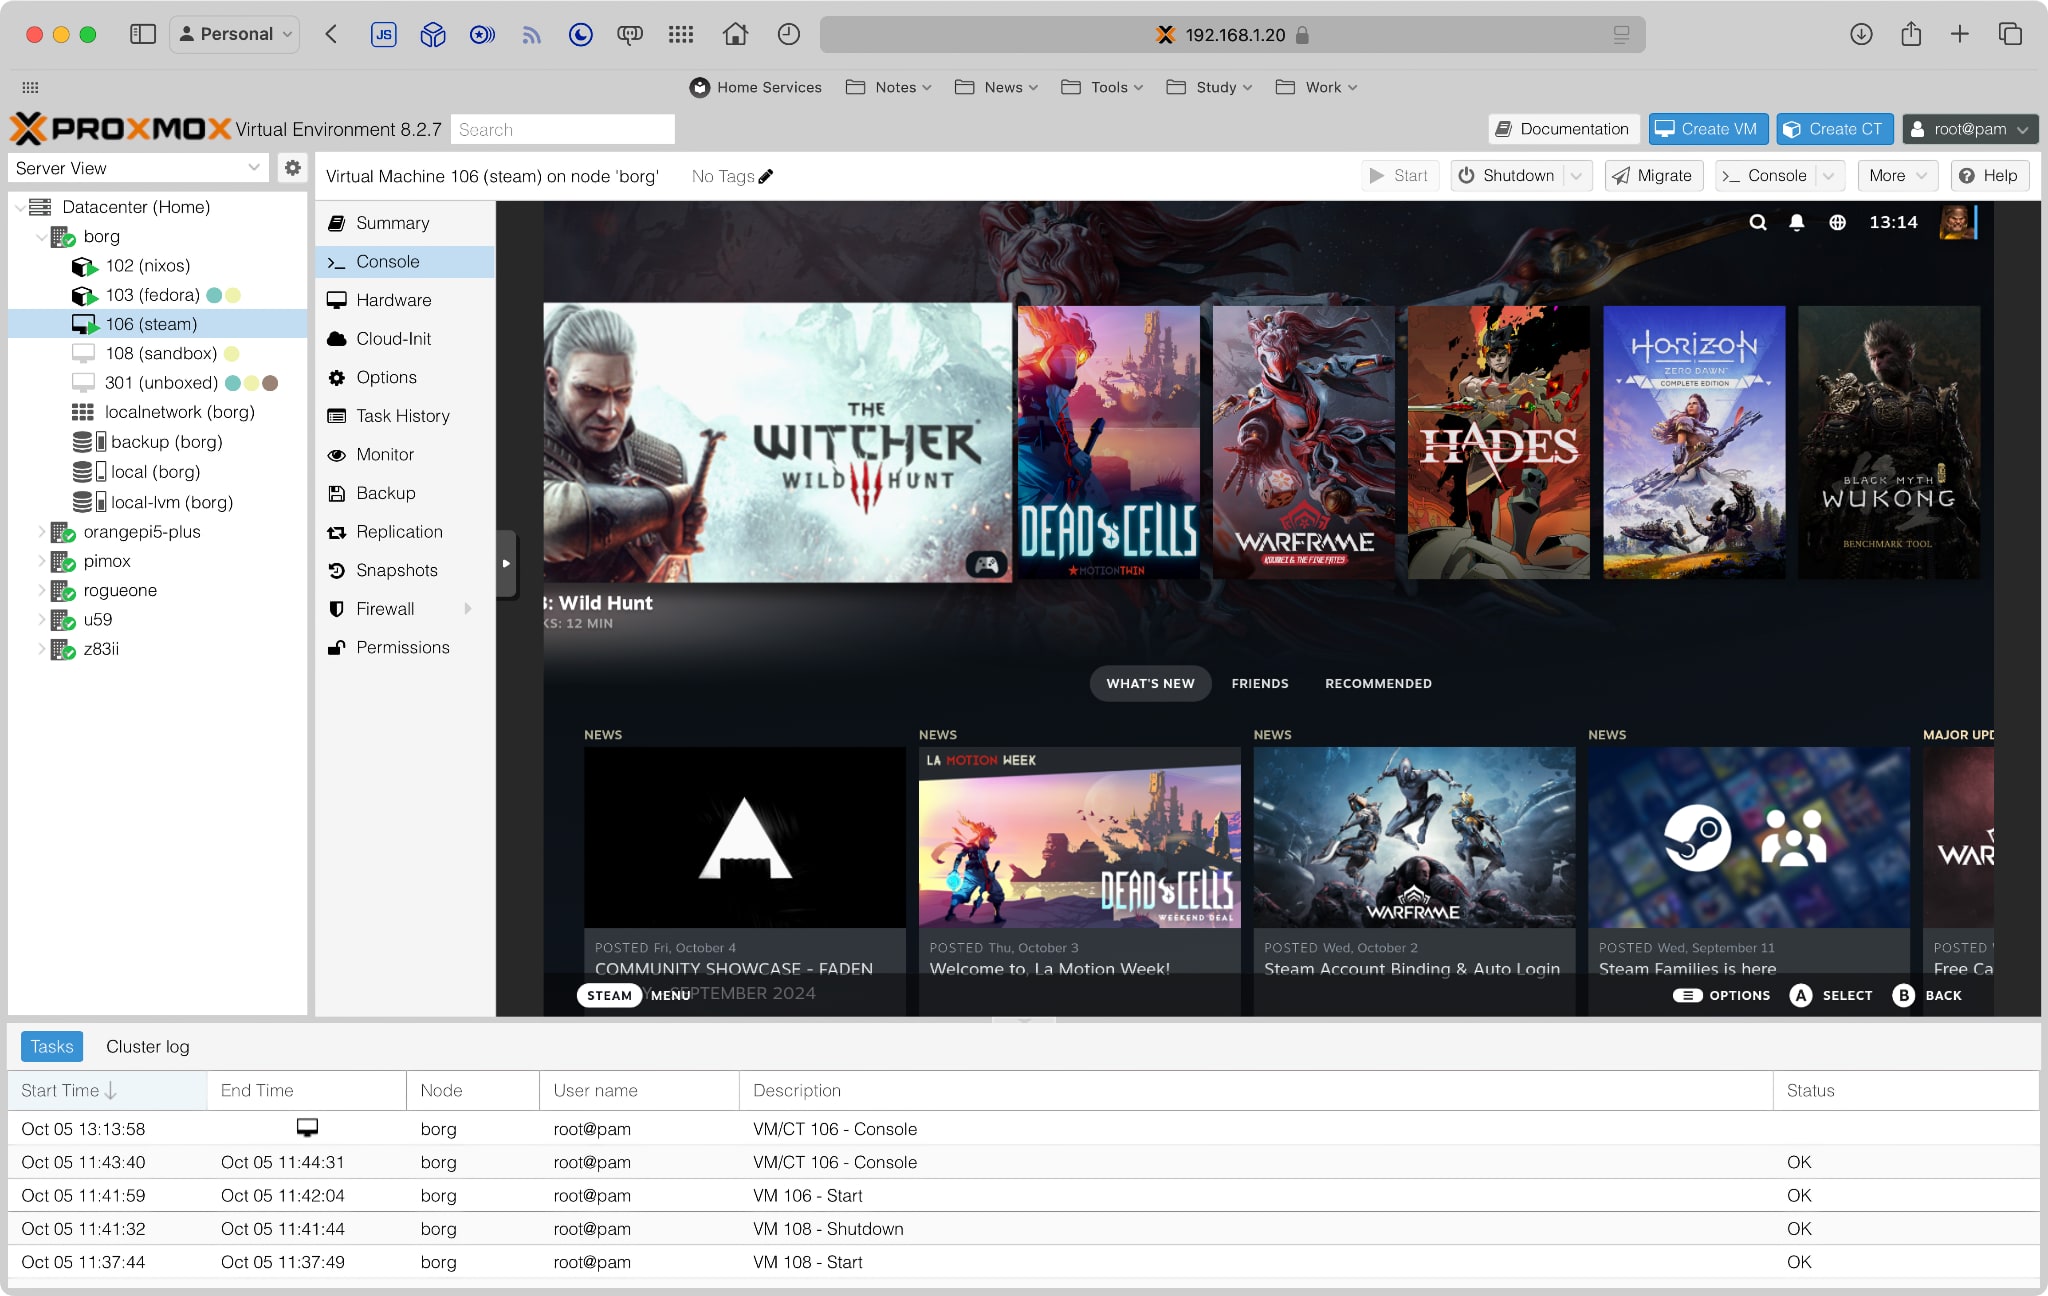Toggle the console side panel arrow
The width and height of the screenshot is (2048, 1296).
(506, 564)
